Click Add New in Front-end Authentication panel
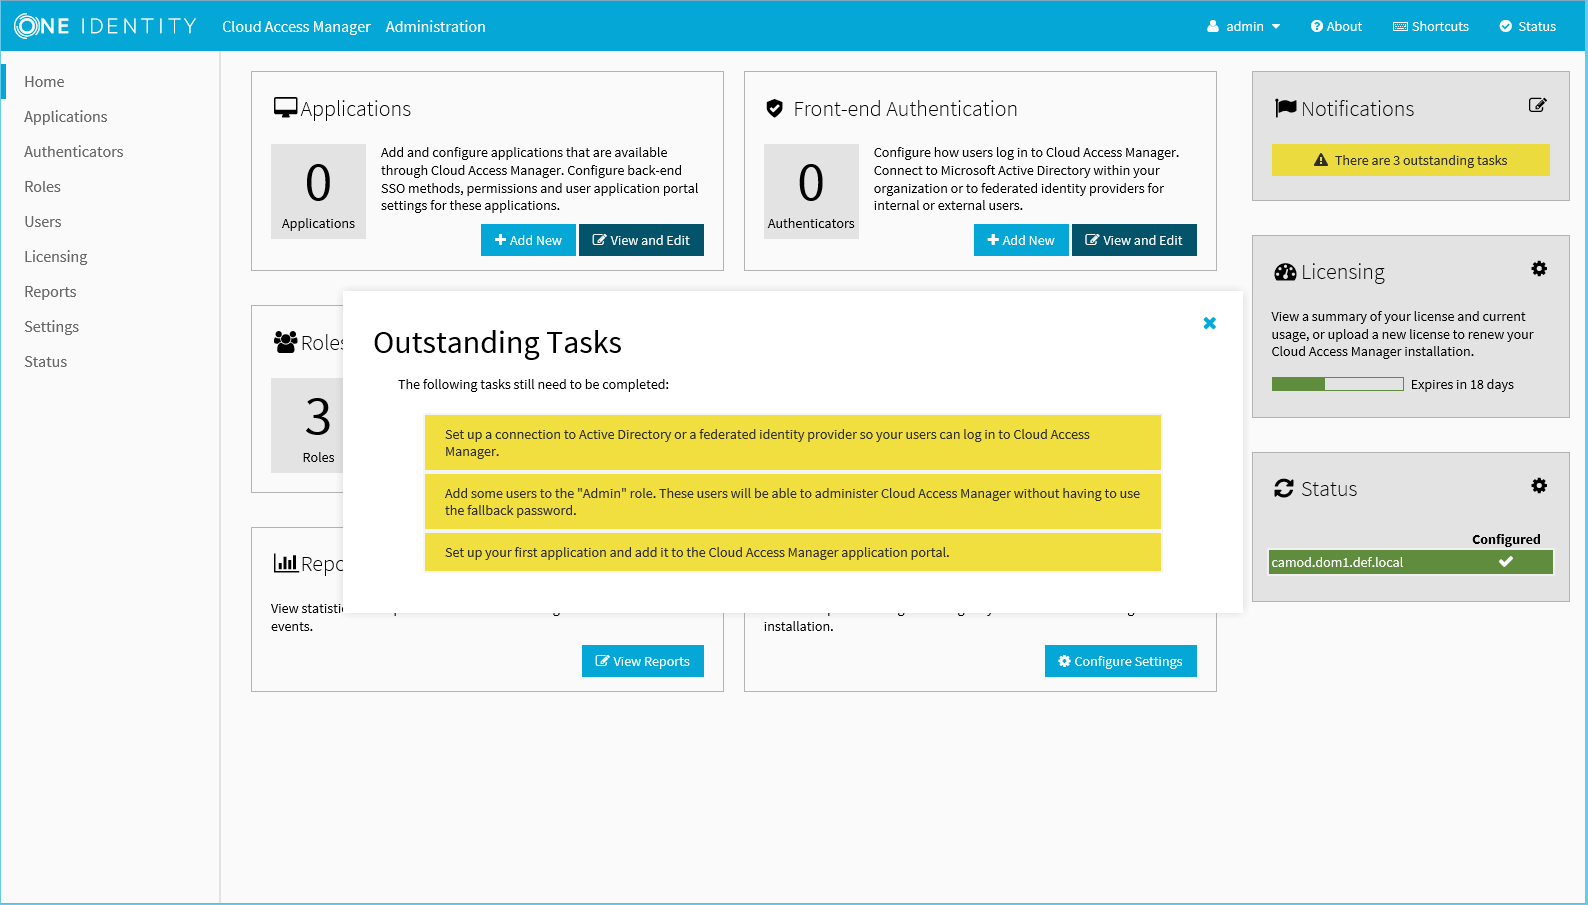 pos(1021,240)
